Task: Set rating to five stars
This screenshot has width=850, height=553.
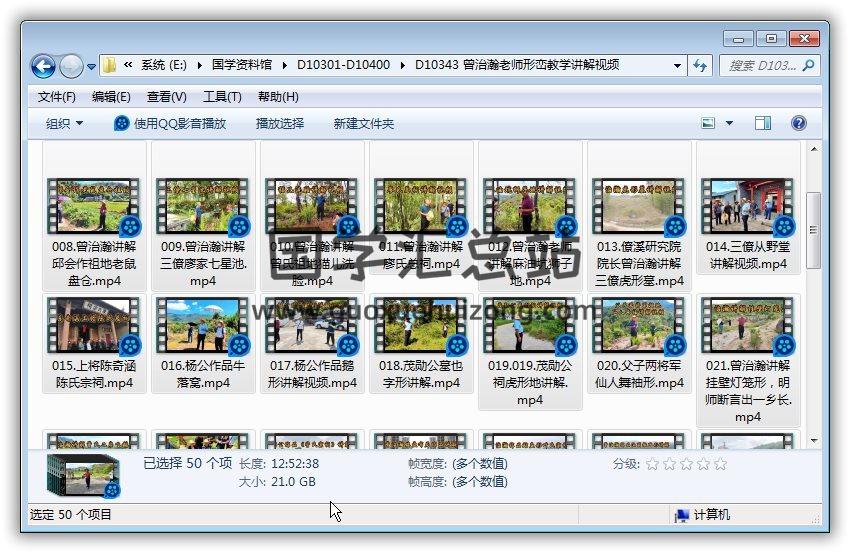Action: pyautogui.click(x=720, y=464)
